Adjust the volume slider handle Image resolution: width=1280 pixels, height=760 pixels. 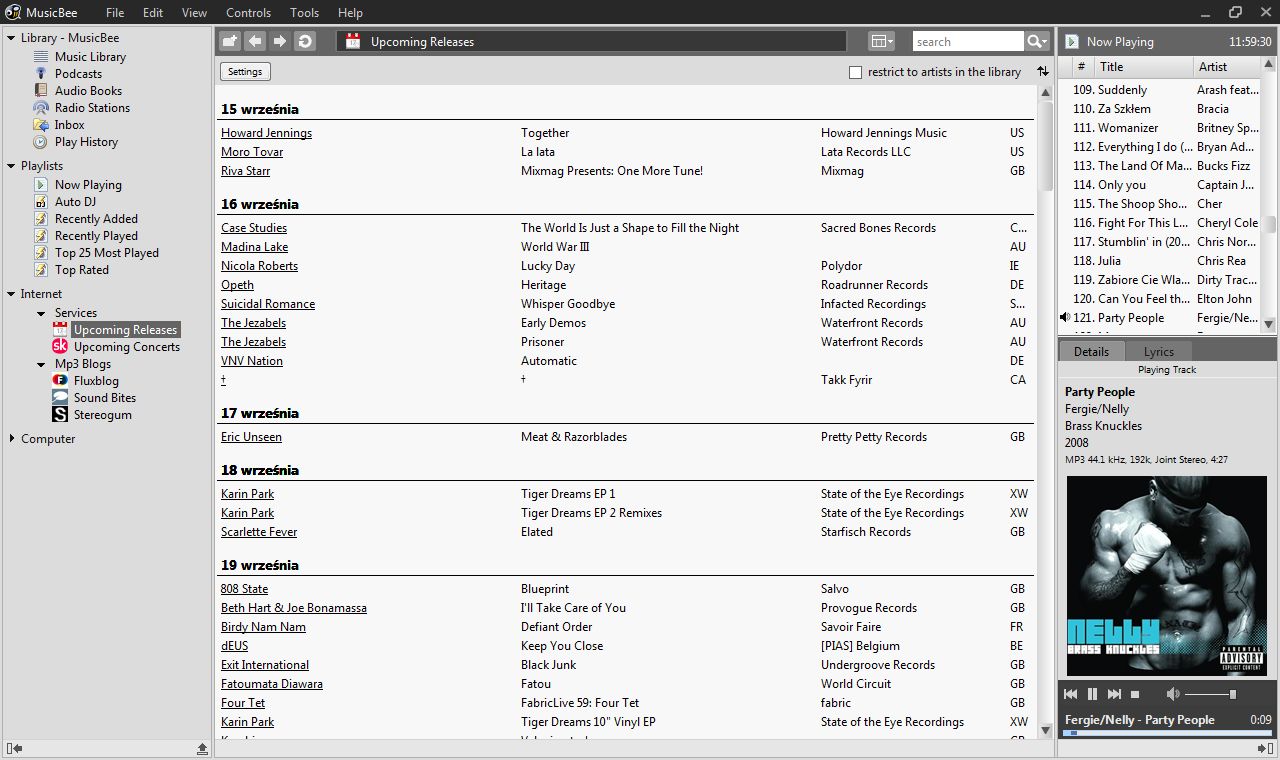tap(1233, 694)
